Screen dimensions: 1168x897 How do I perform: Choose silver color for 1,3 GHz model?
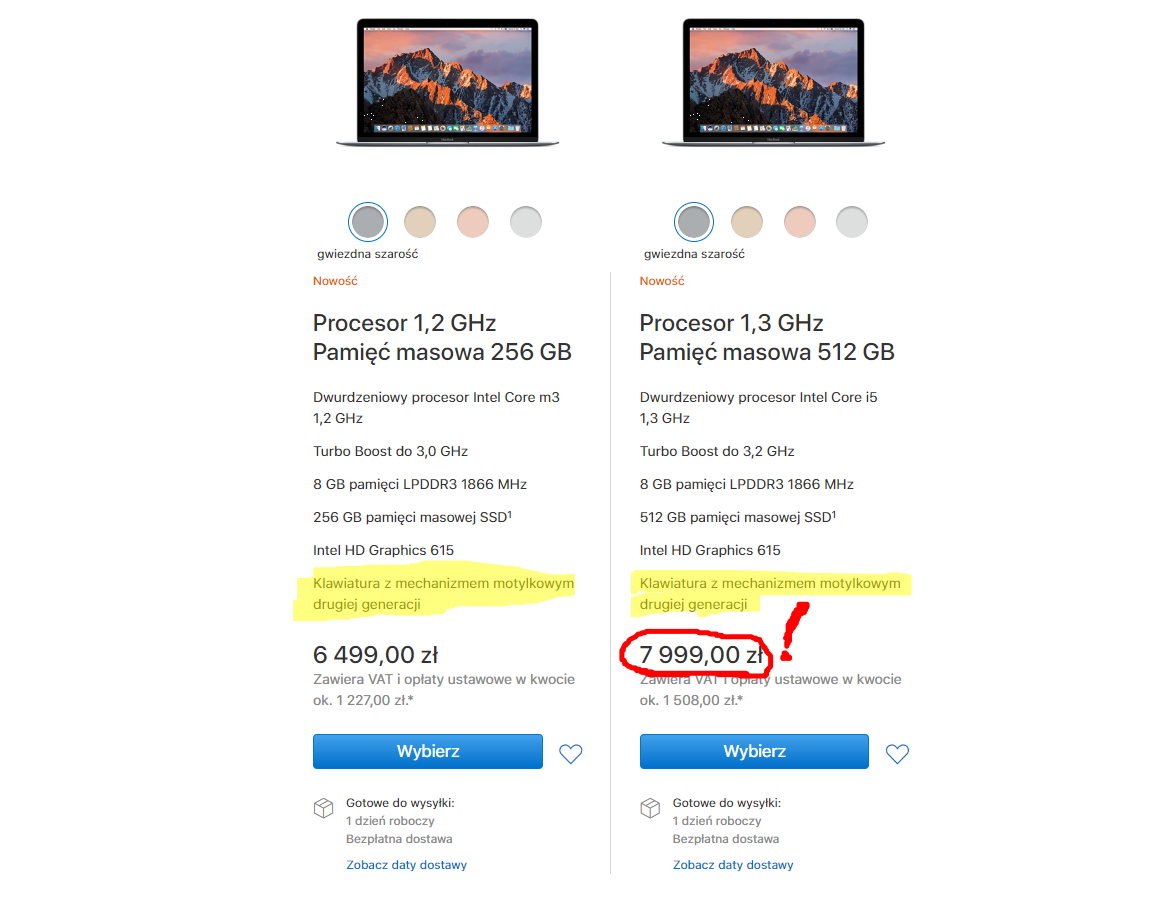point(852,222)
